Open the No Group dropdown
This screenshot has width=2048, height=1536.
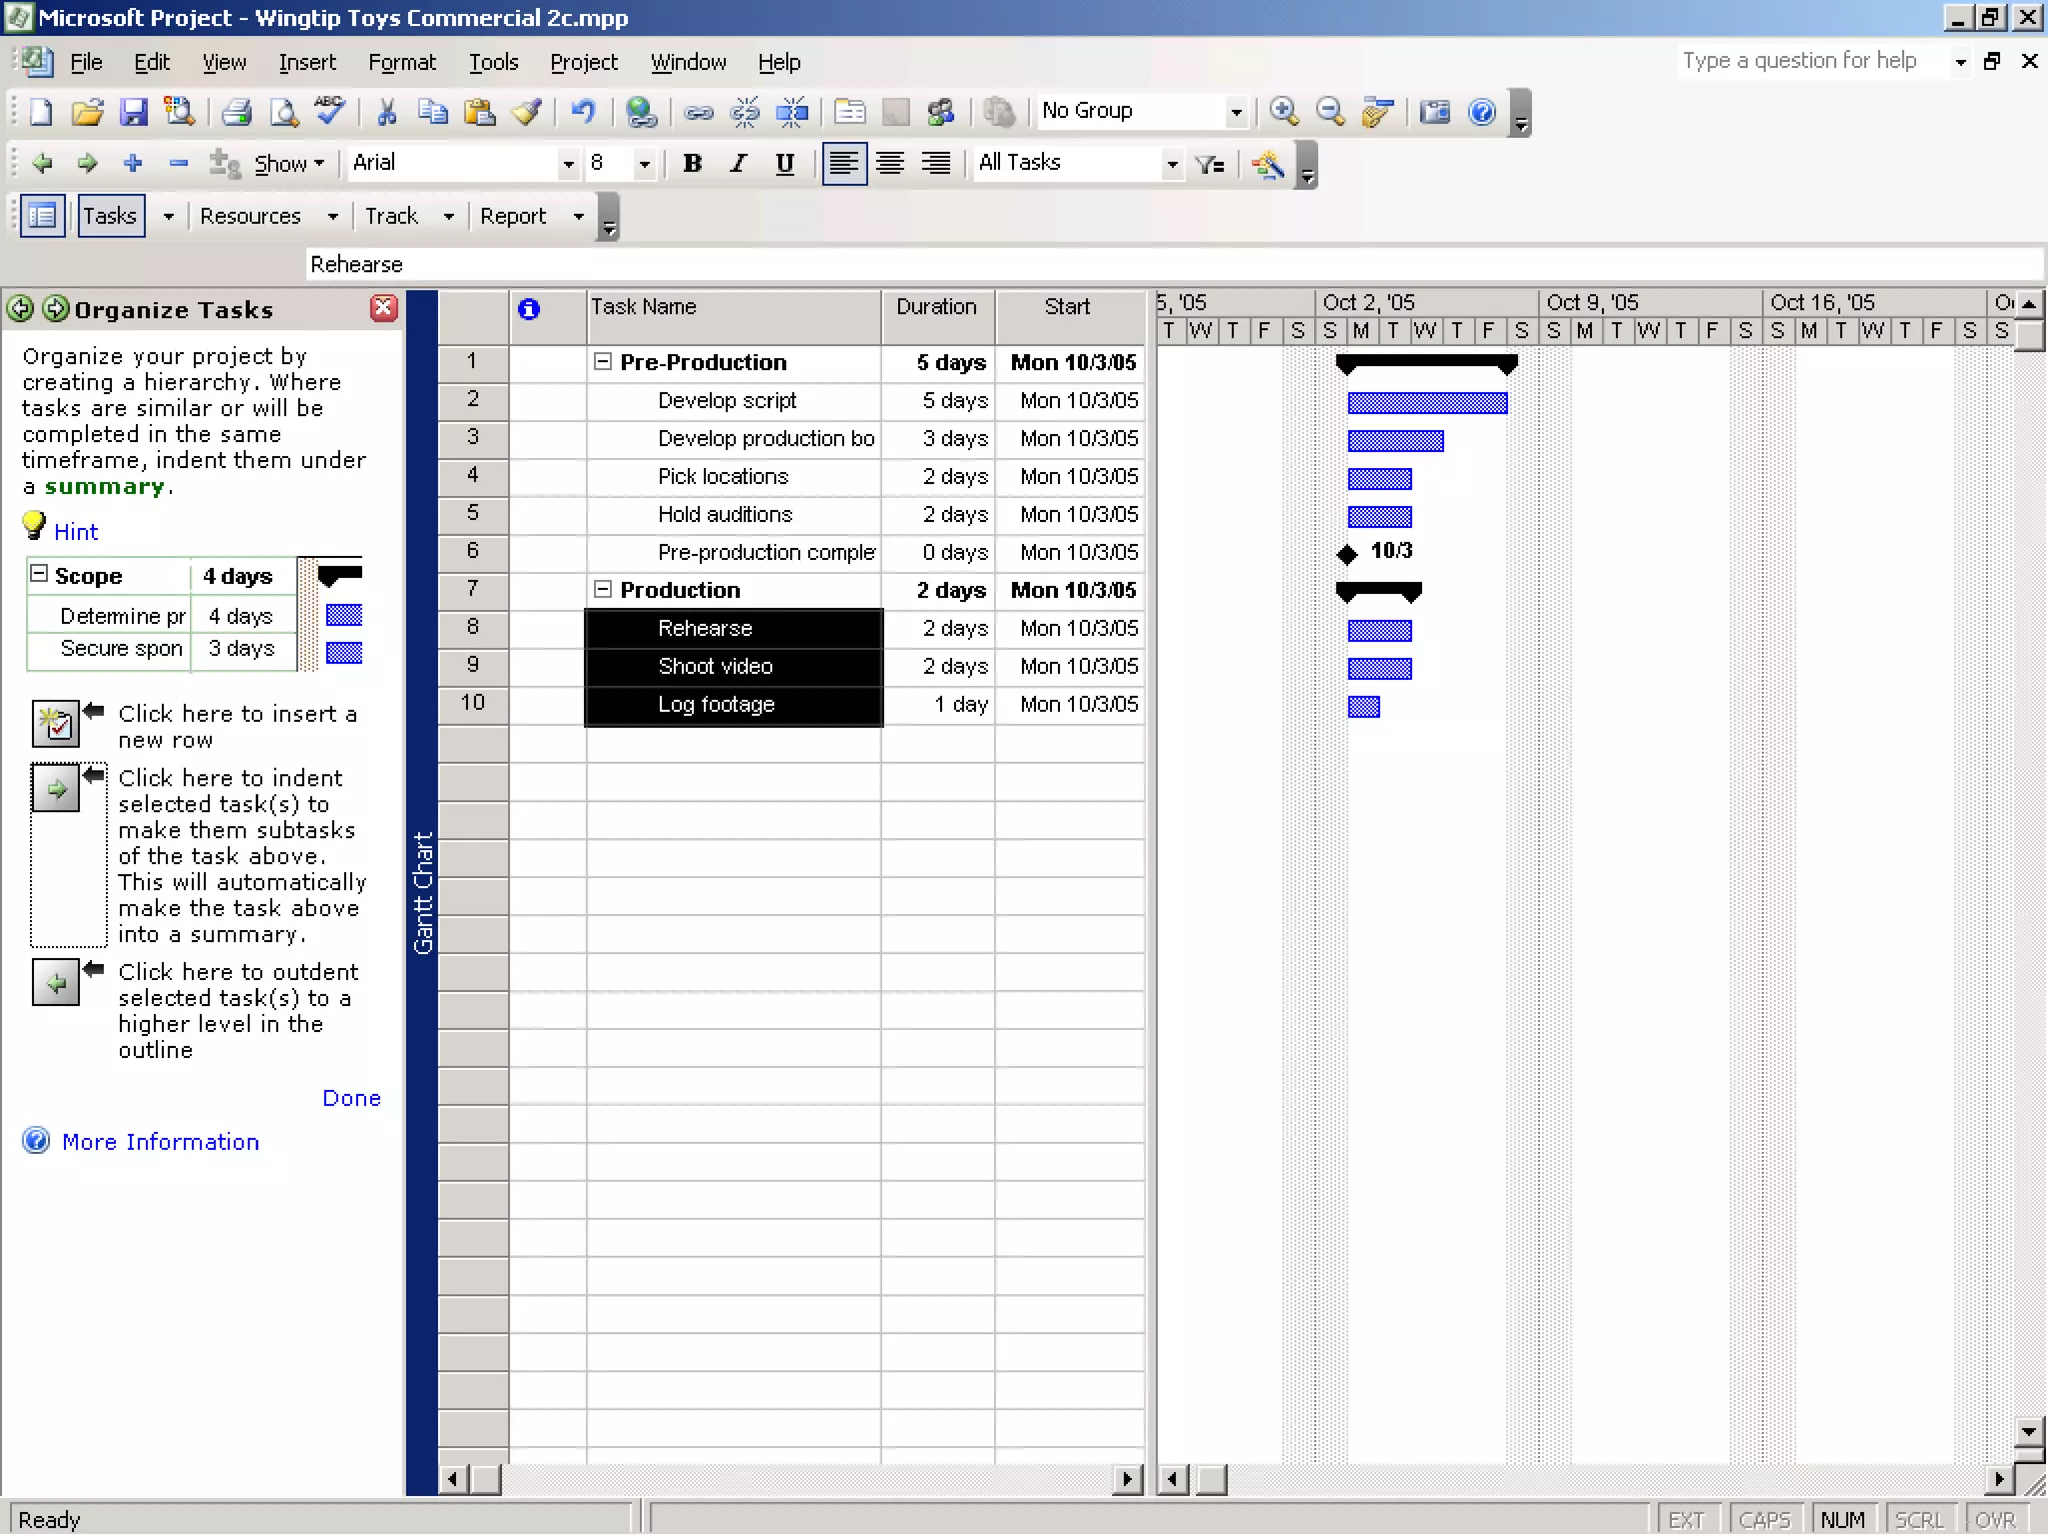point(1236,112)
